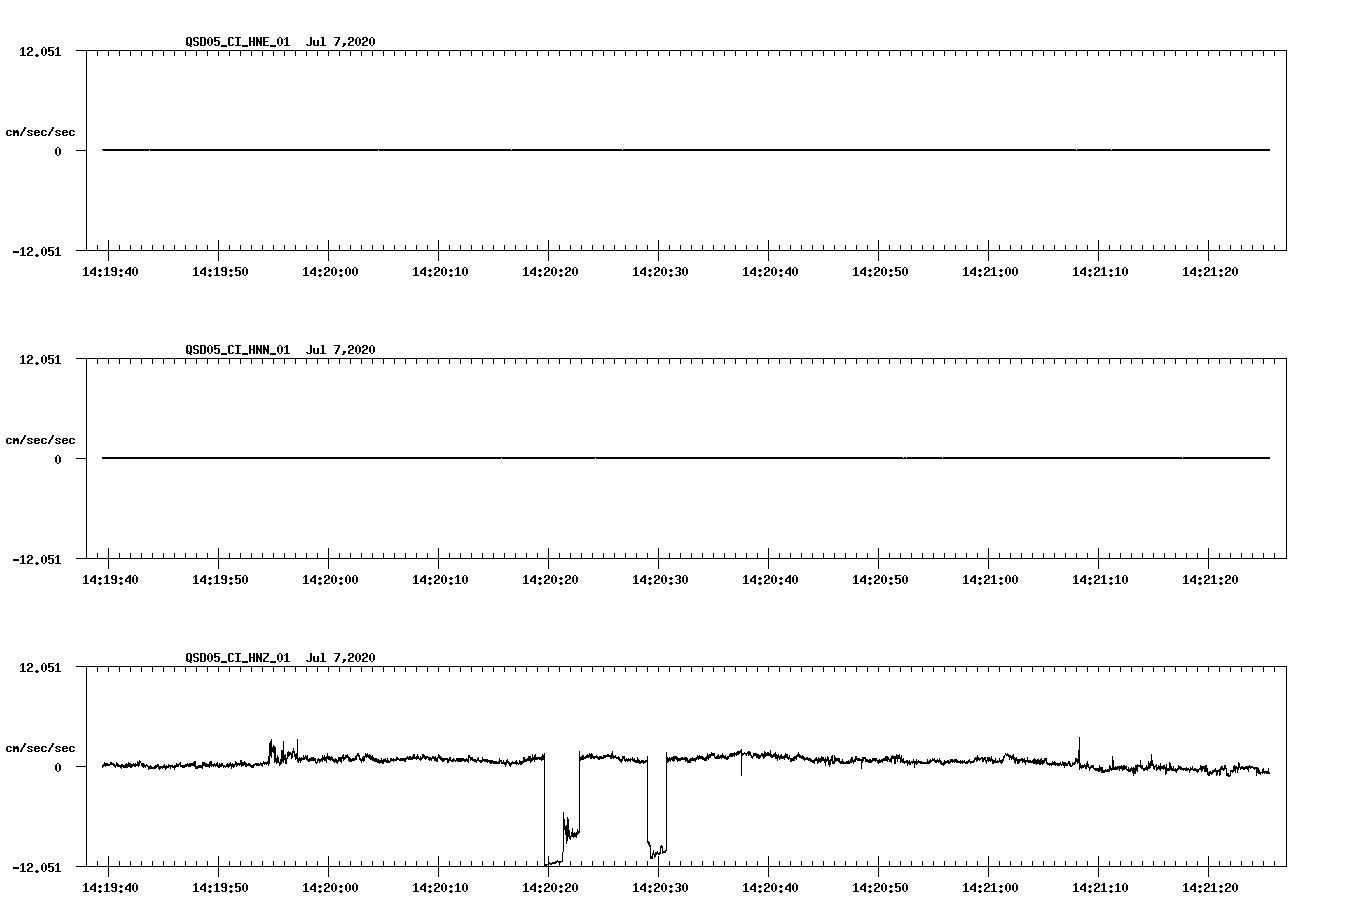Image resolution: width=1358 pixels, height=924 pixels.
Task: Click 14:20:50 time label under HNZ plot
Action: [880, 887]
